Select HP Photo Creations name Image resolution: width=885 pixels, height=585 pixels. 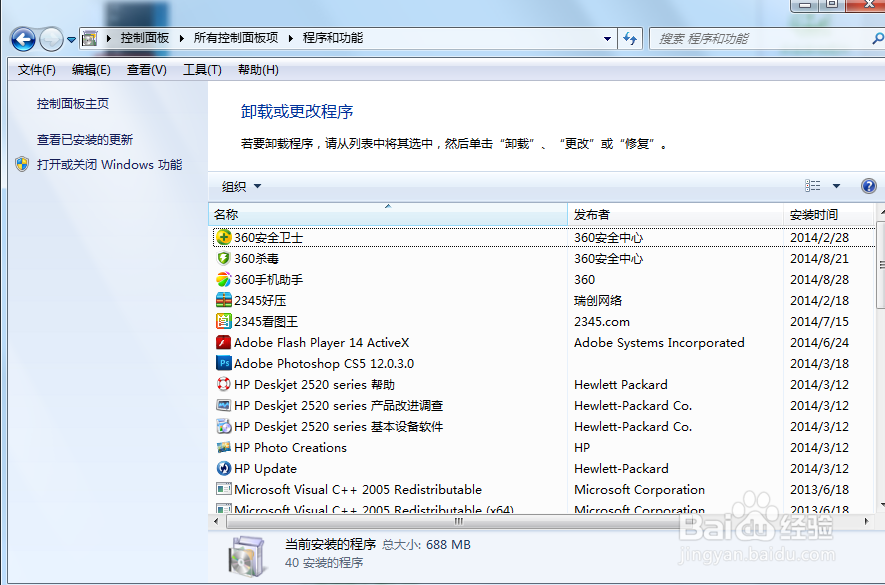pos(290,447)
